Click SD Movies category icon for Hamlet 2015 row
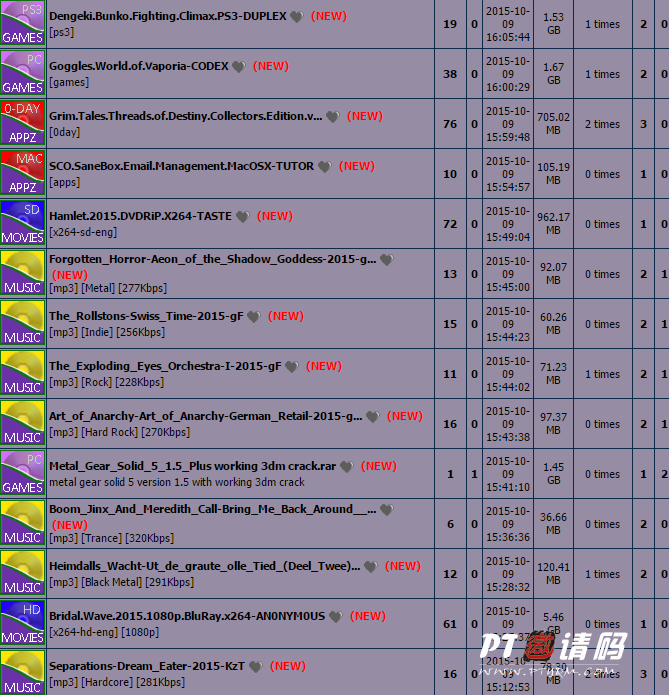Image resolution: width=669 pixels, height=695 pixels. (23, 223)
